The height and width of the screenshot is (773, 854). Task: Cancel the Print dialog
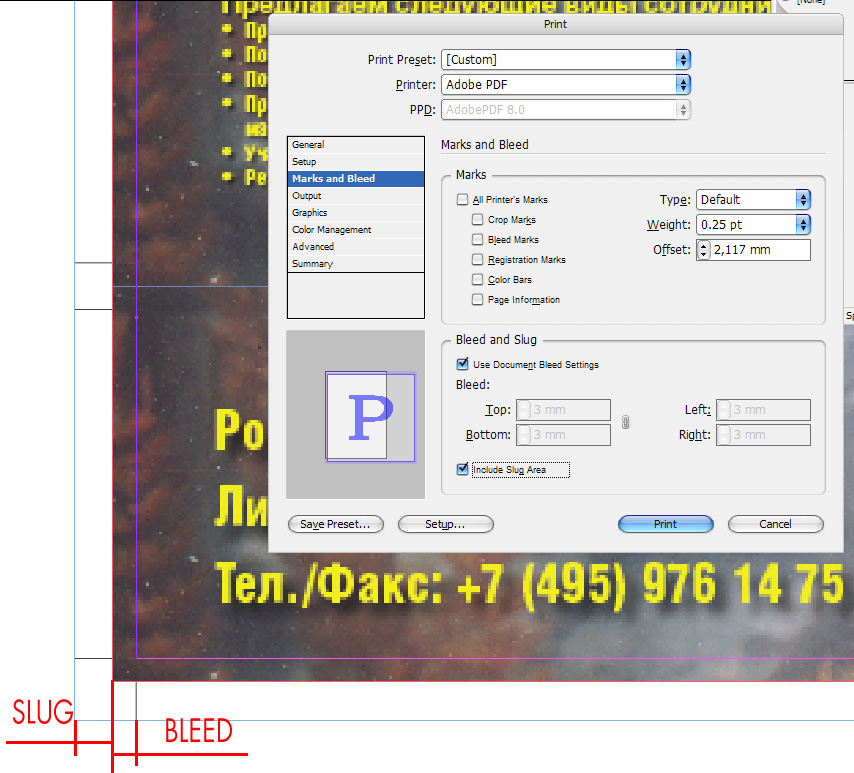coord(776,524)
